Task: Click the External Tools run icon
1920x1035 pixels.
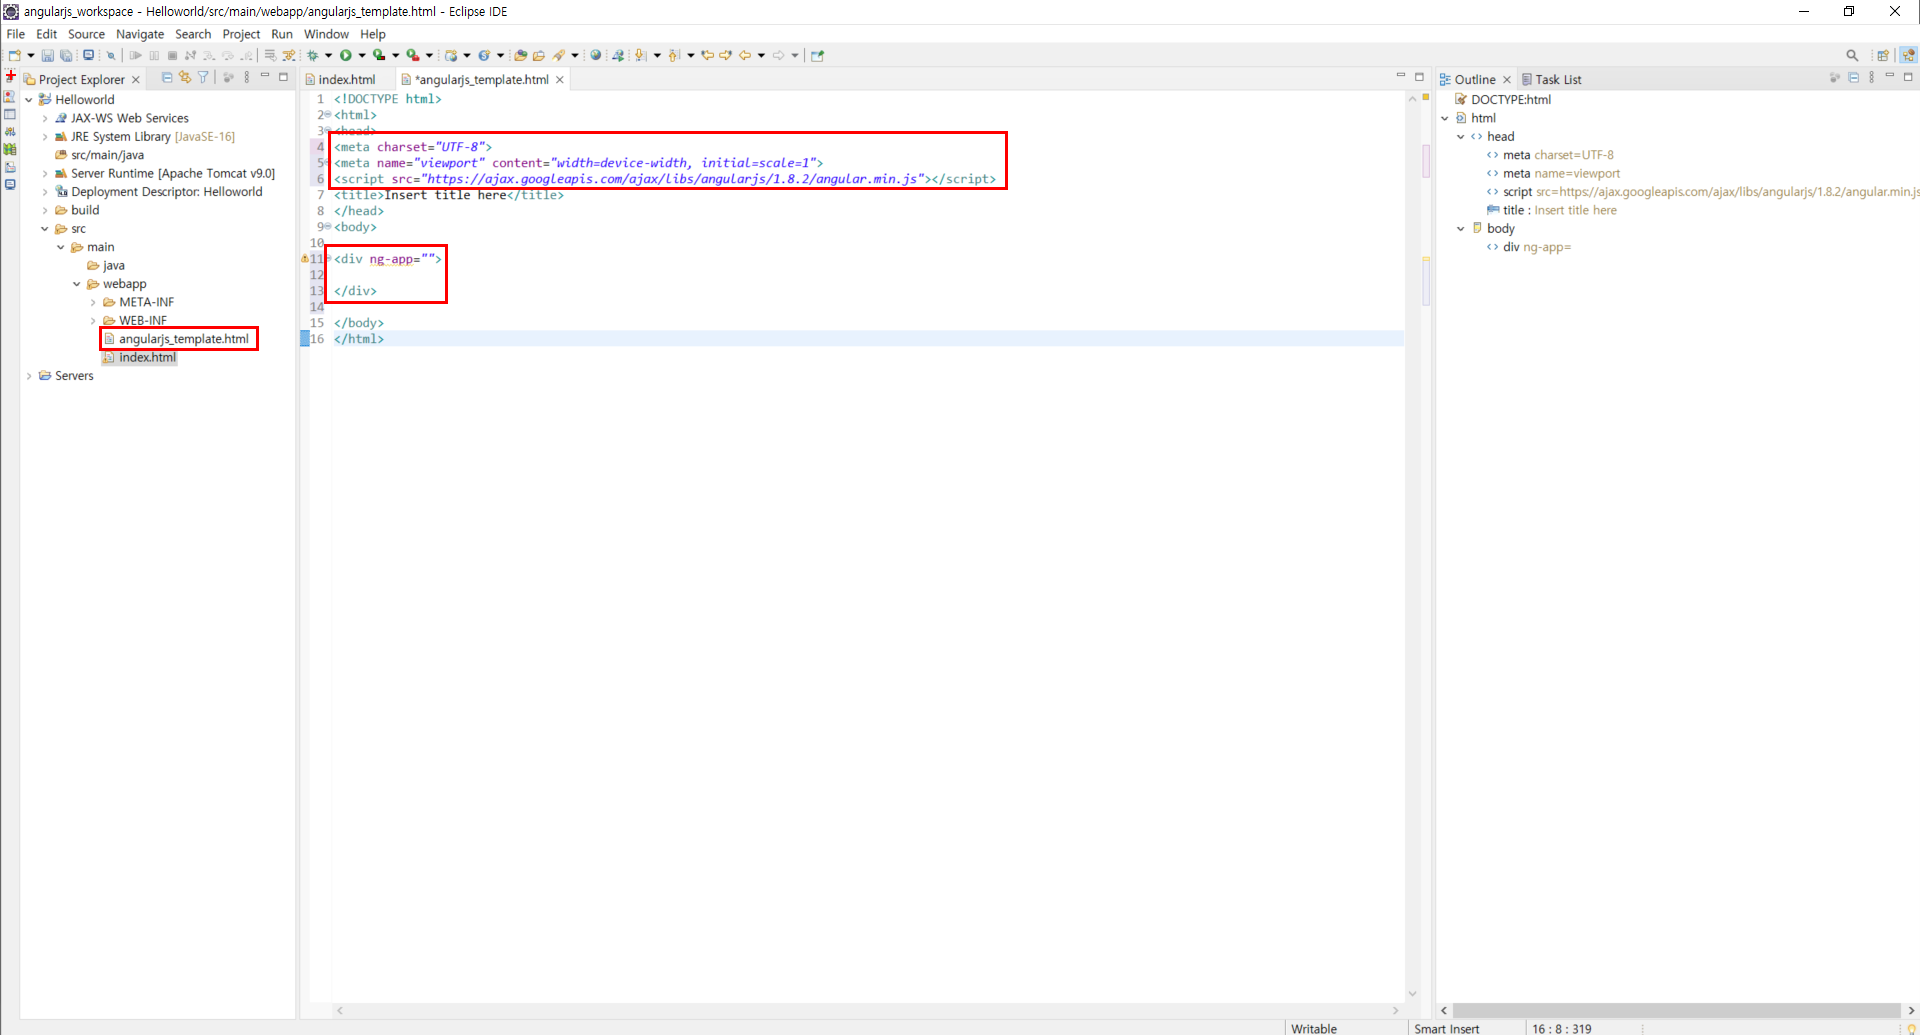Action: (412, 56)
